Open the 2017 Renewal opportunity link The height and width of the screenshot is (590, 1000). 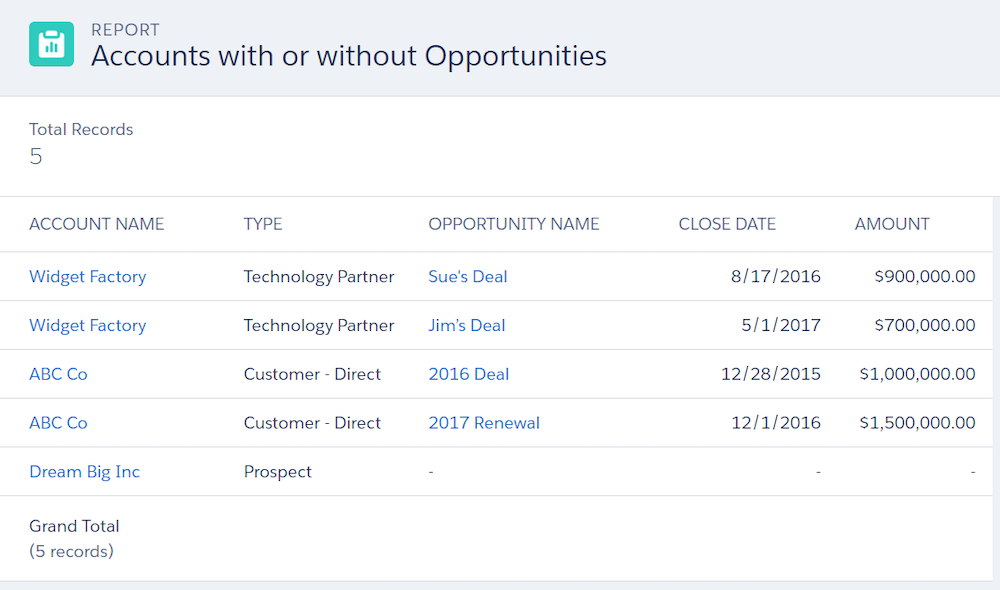pyautogui.click(x=484, y=422)
